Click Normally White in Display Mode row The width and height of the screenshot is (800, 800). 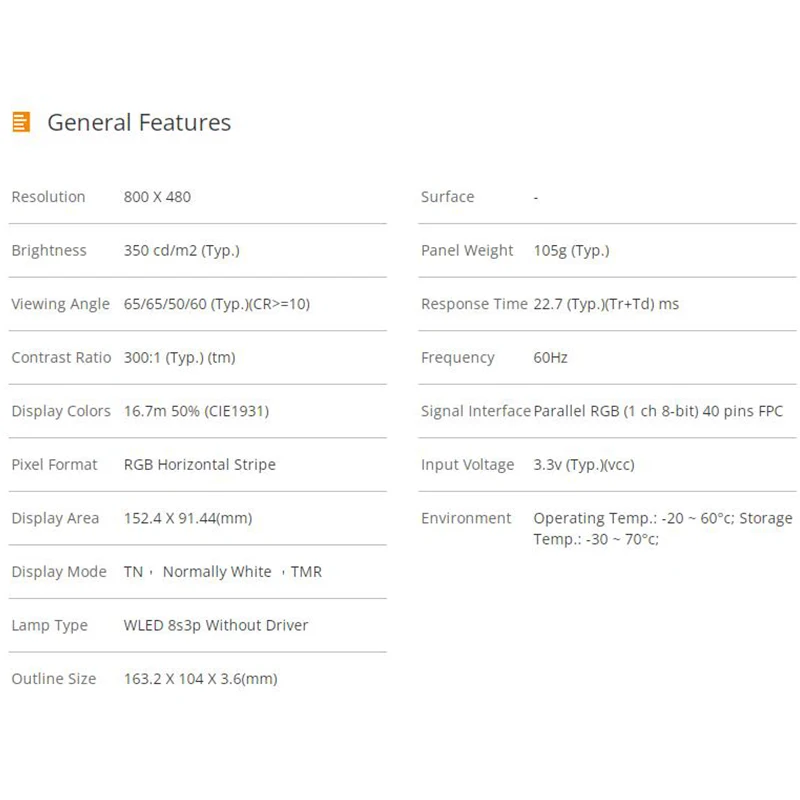tap(217, 572)
